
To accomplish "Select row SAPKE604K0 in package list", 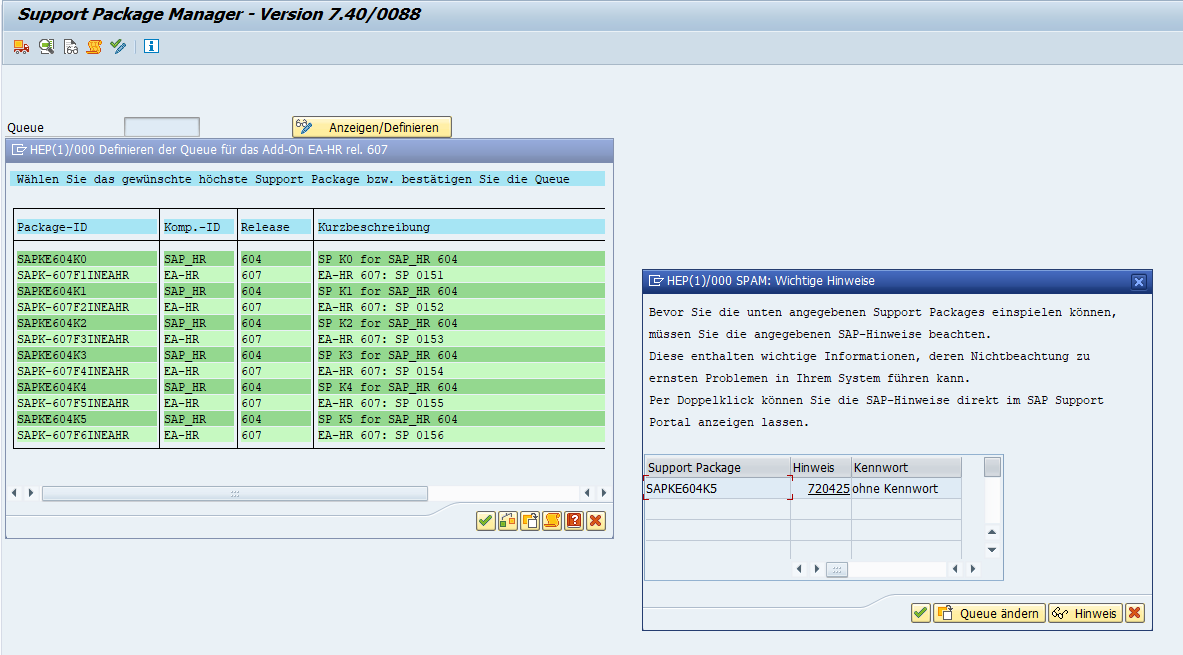I will [x=310, y=259].
